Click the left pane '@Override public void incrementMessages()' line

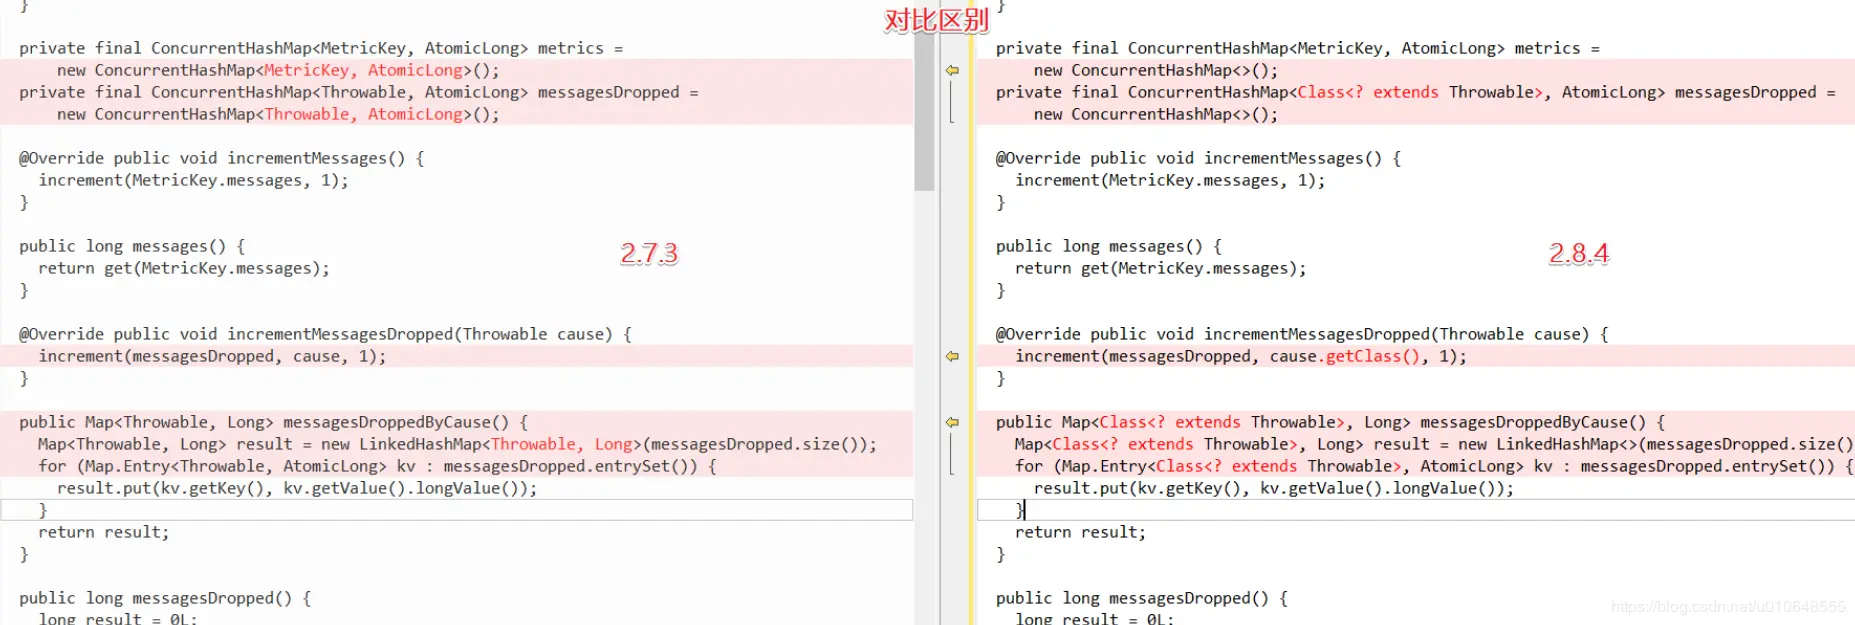222,158
